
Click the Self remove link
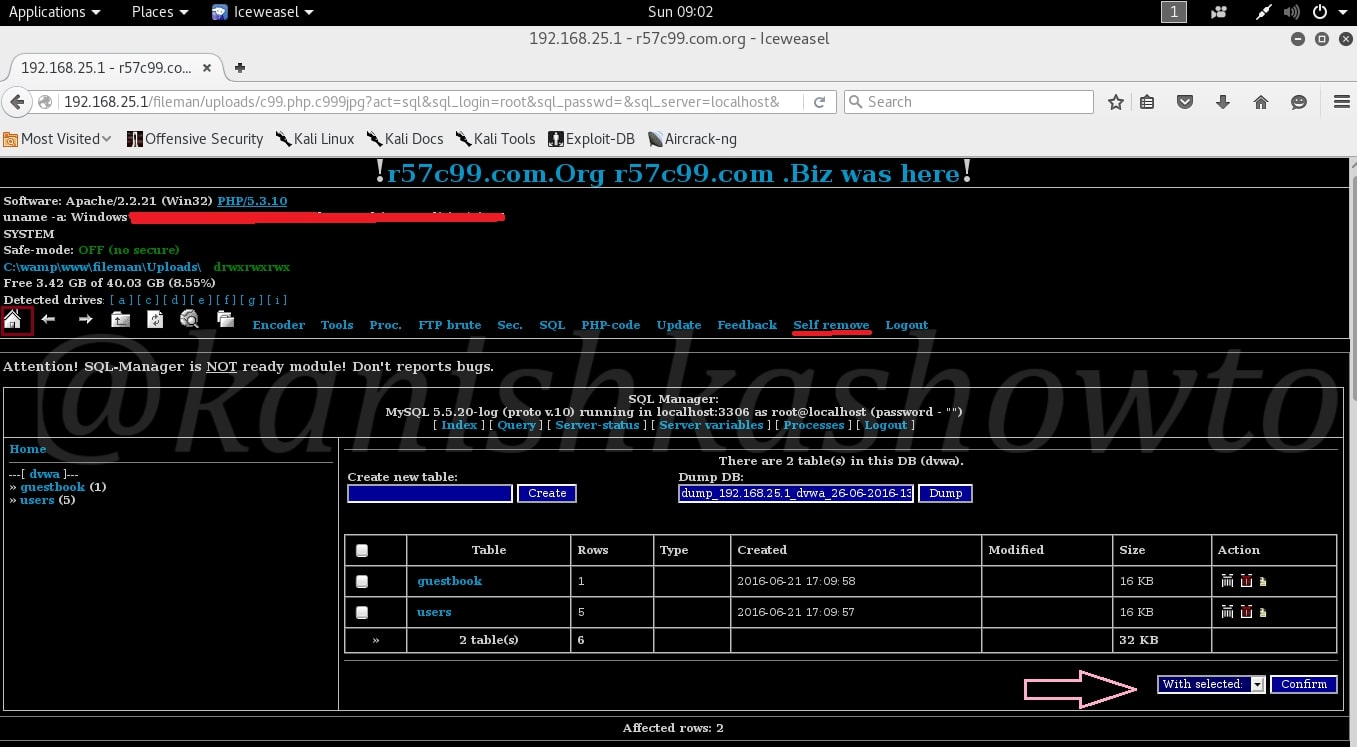tap(831, 325)
